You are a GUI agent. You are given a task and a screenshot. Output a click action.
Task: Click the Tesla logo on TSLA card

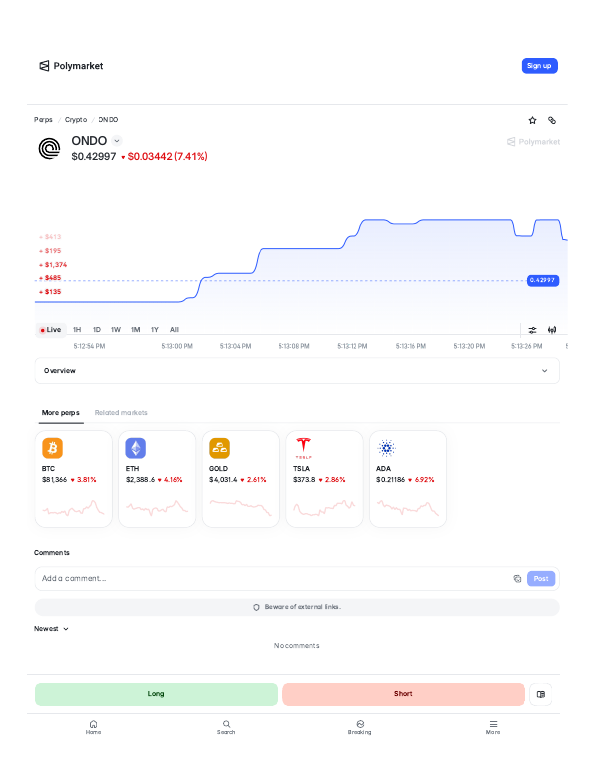pos(303,448)
